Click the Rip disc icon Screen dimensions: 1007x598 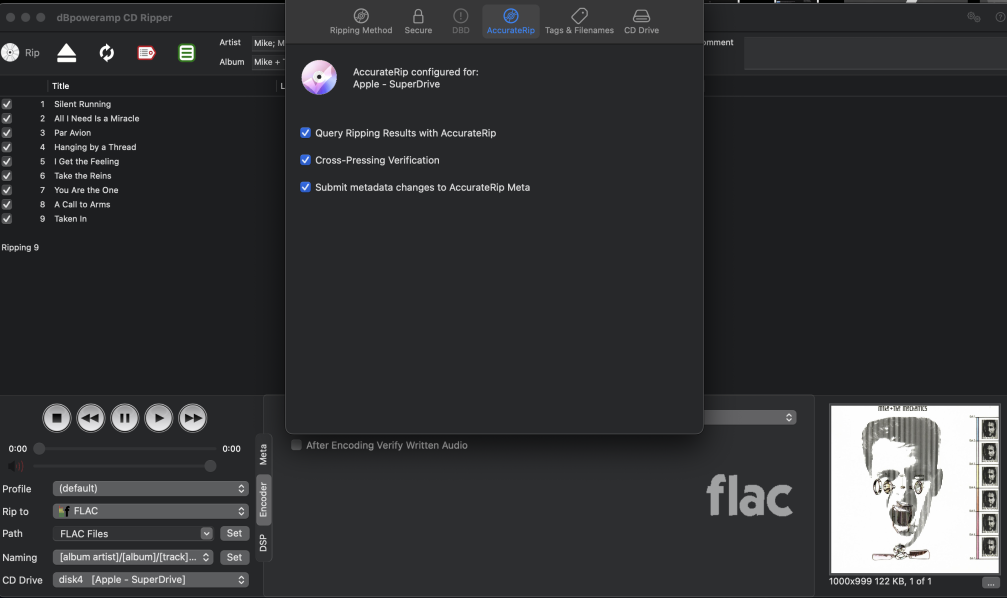tap(11, 53)
